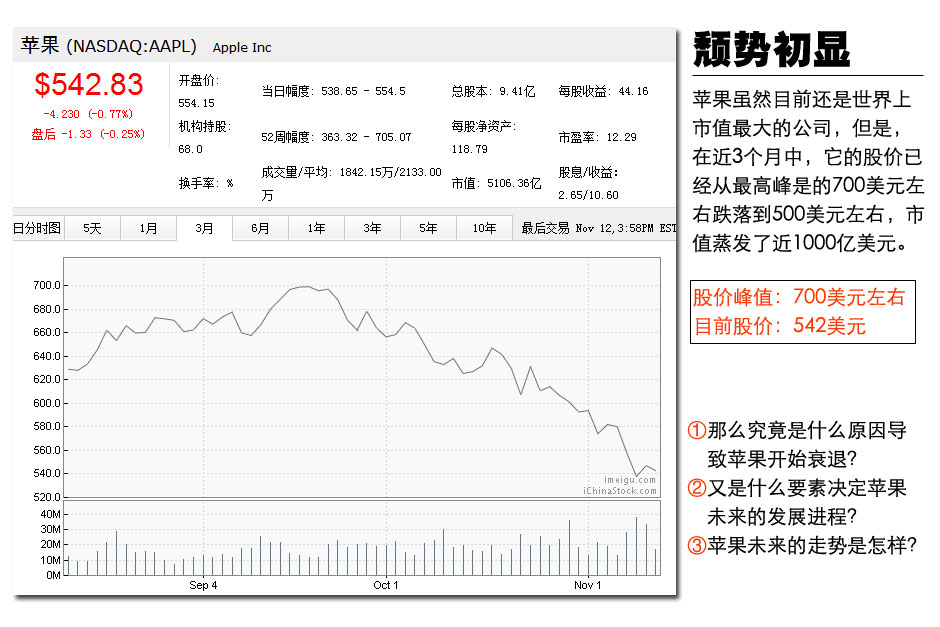Click question ① about 苹果开始衰退
This screenshot has height=627, width=940.
797,445
